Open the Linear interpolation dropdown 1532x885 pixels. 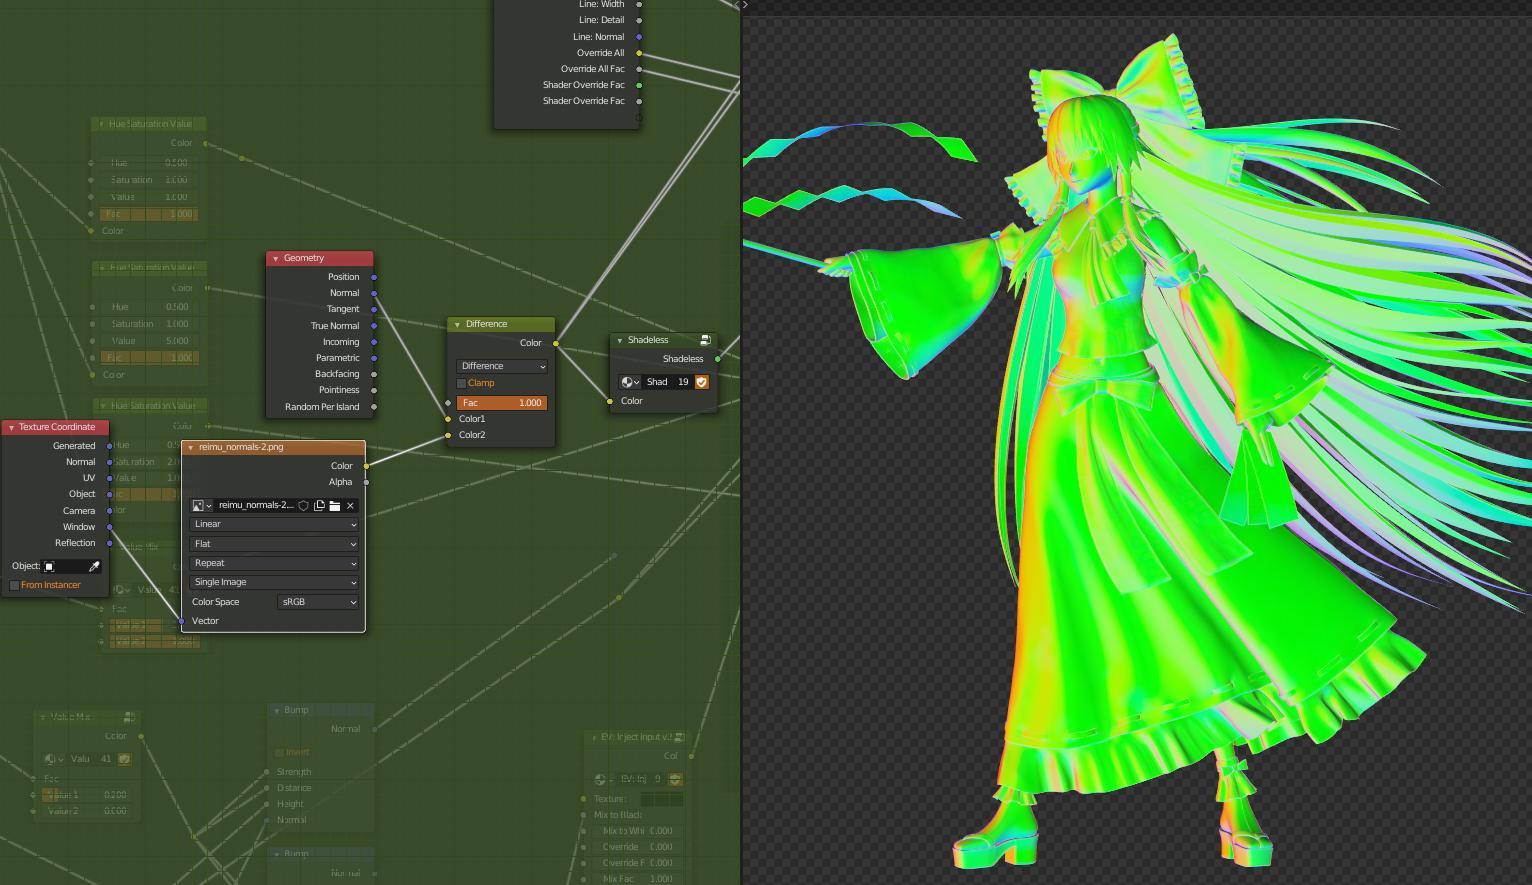274,524
